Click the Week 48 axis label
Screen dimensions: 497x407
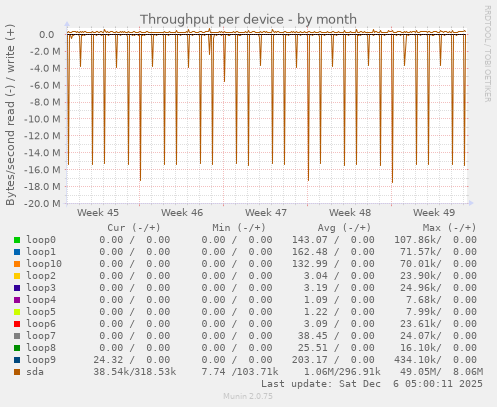350,213
